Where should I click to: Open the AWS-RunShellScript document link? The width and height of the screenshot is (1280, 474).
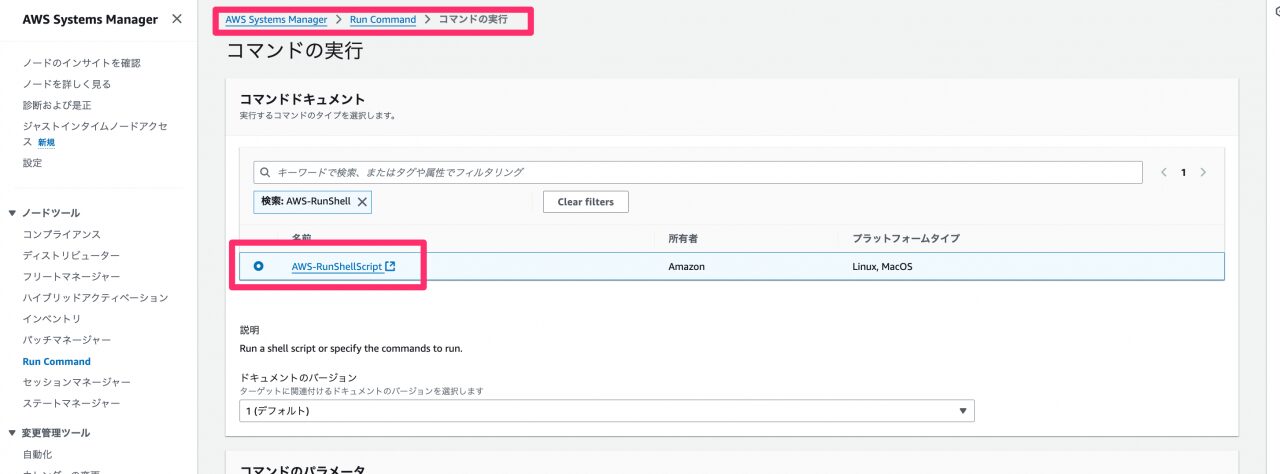point(337,266)
